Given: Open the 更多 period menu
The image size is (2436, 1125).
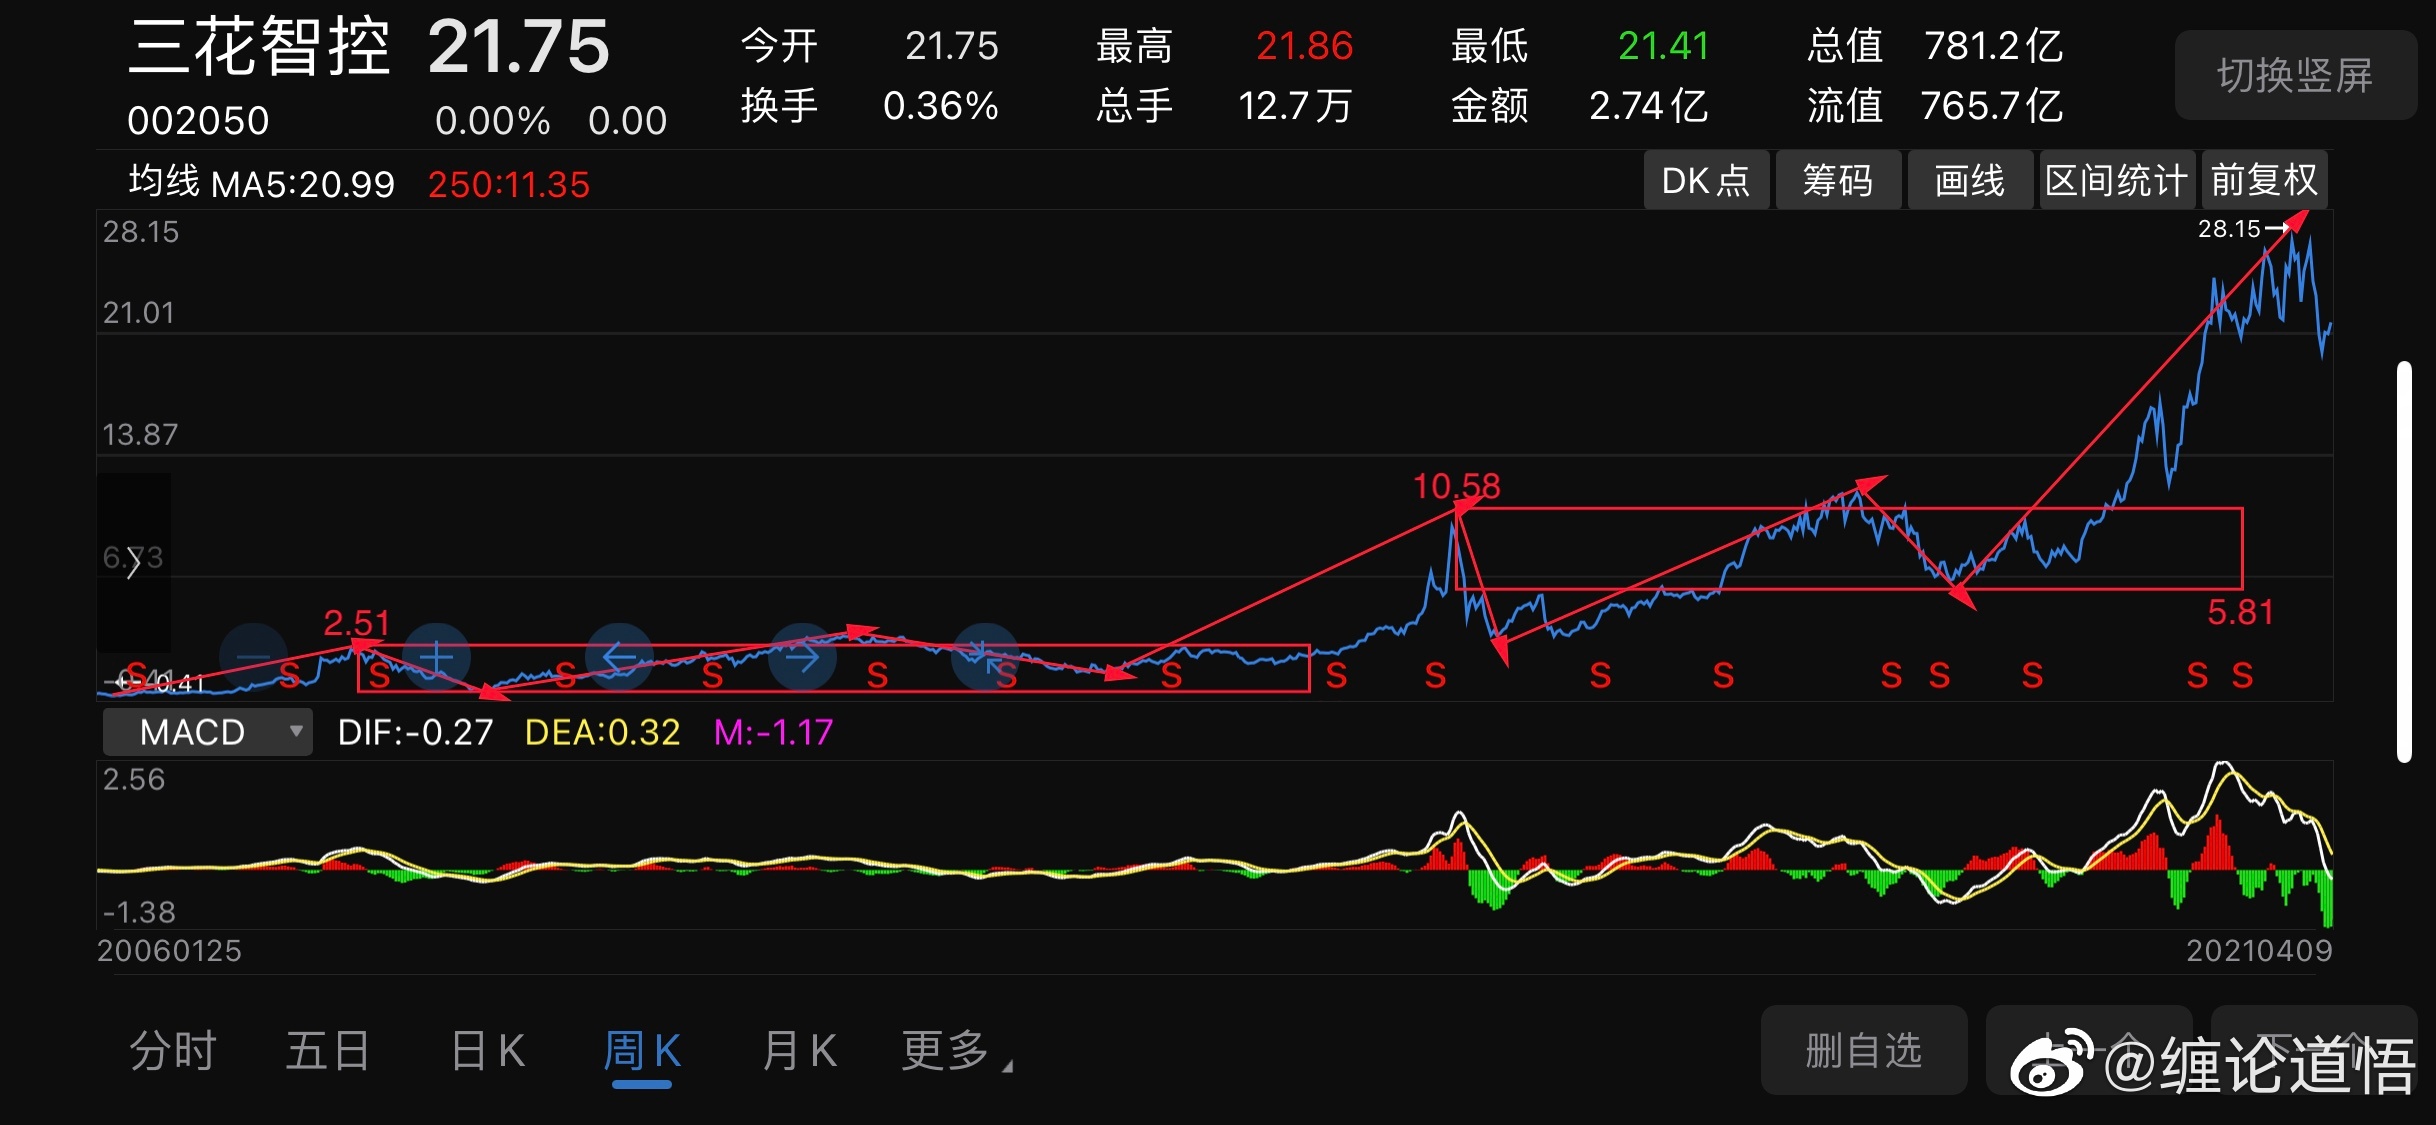Looking at the screenshot, I should tap(956, 1051).
